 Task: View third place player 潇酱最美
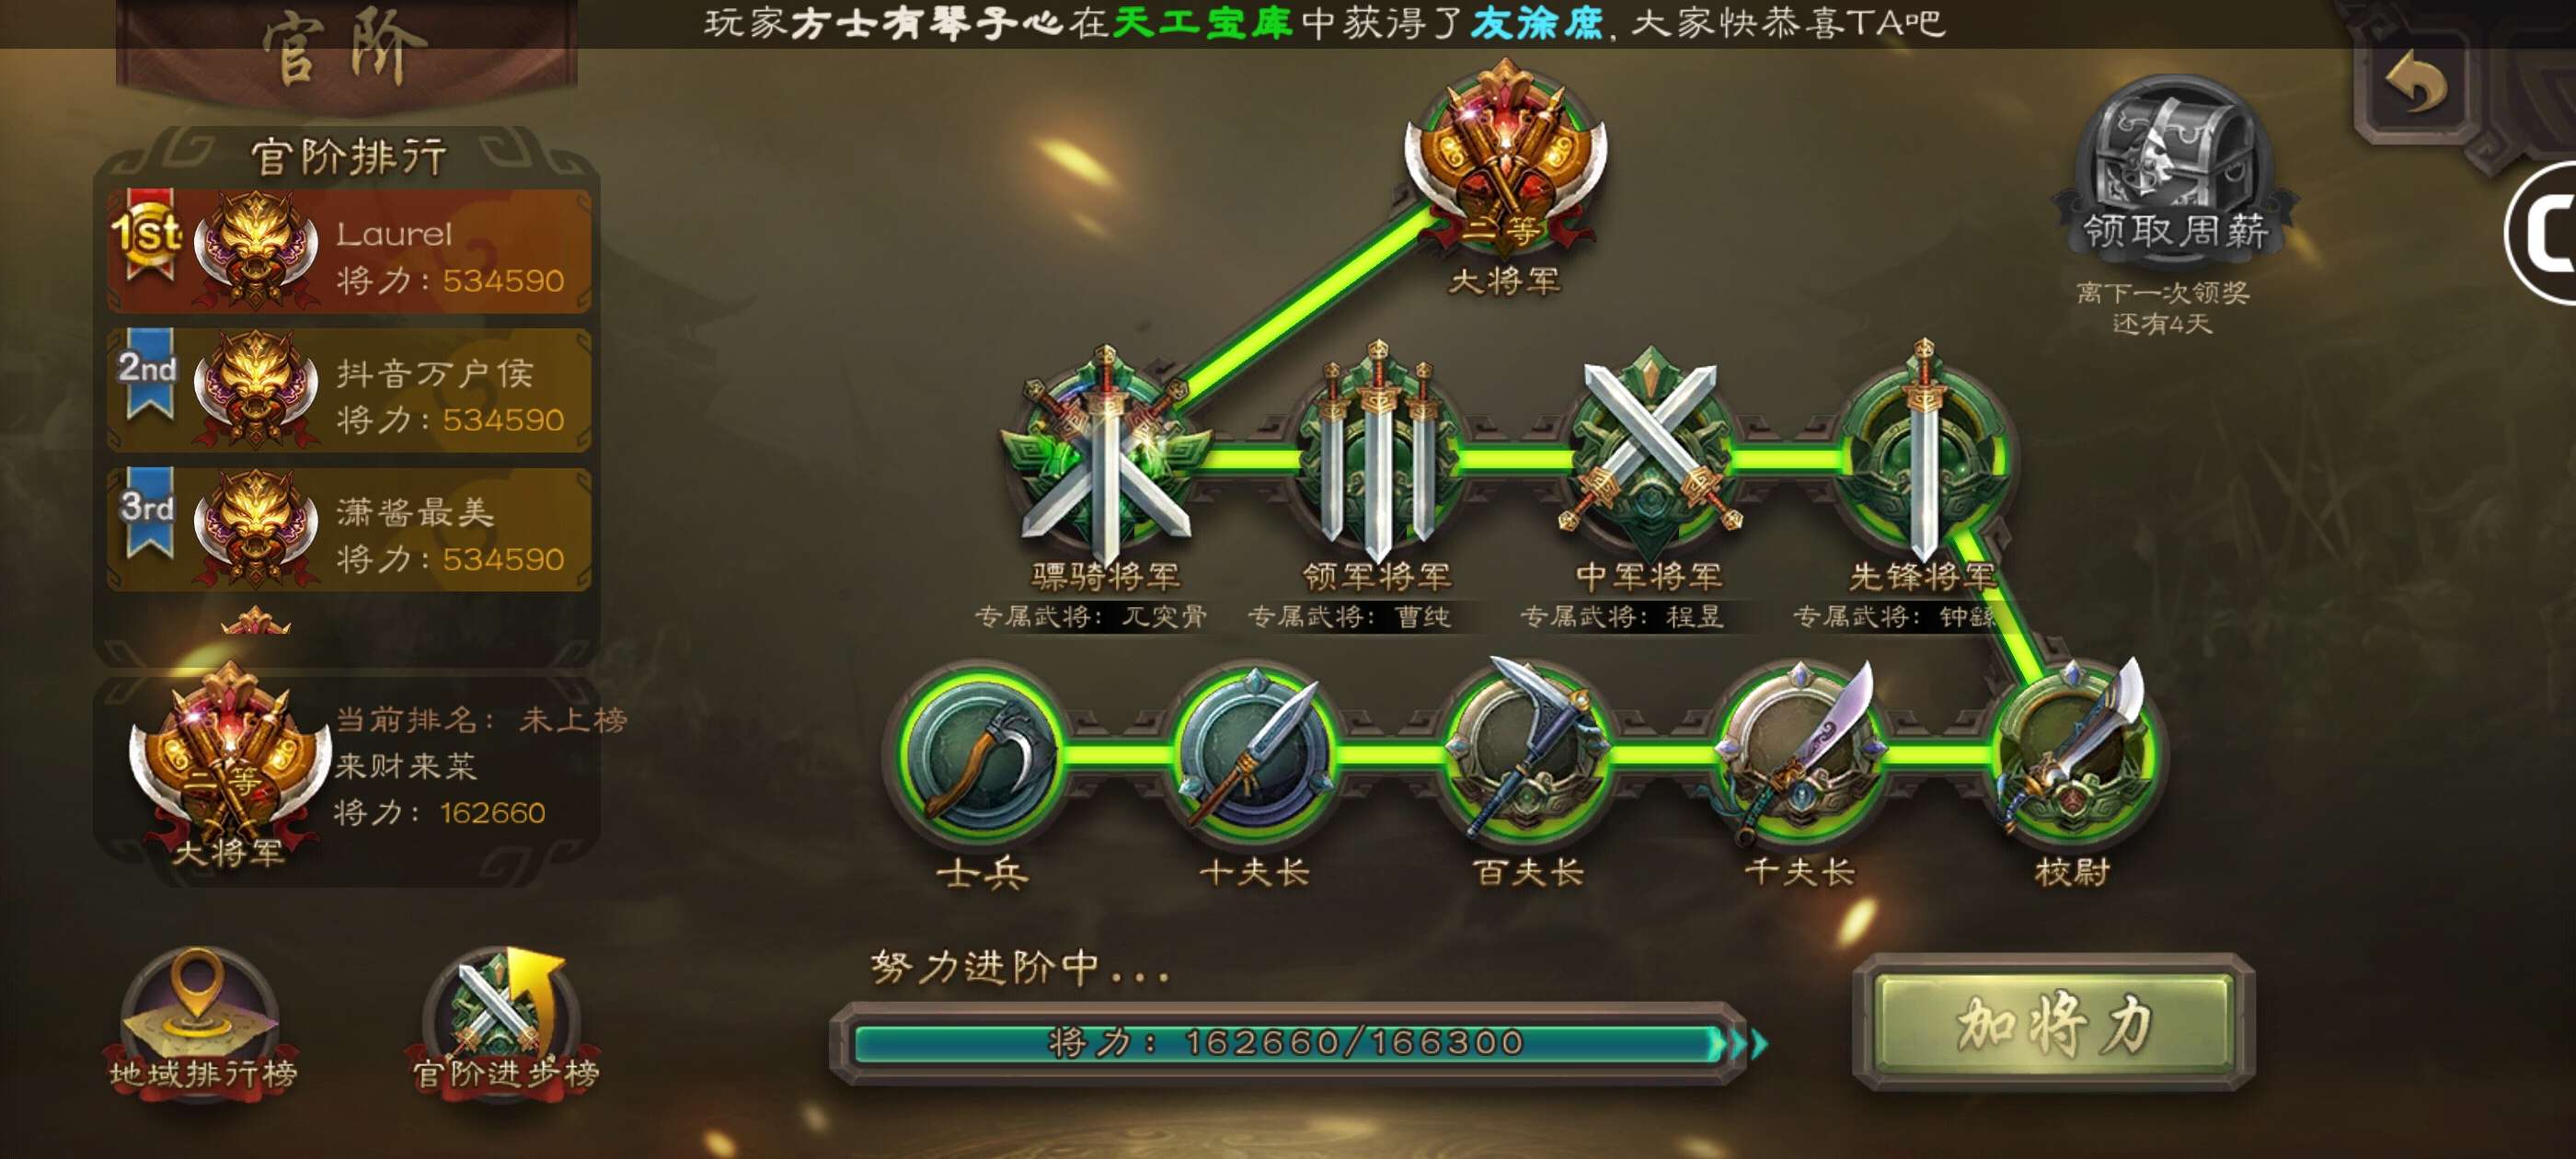click(349, 529)
